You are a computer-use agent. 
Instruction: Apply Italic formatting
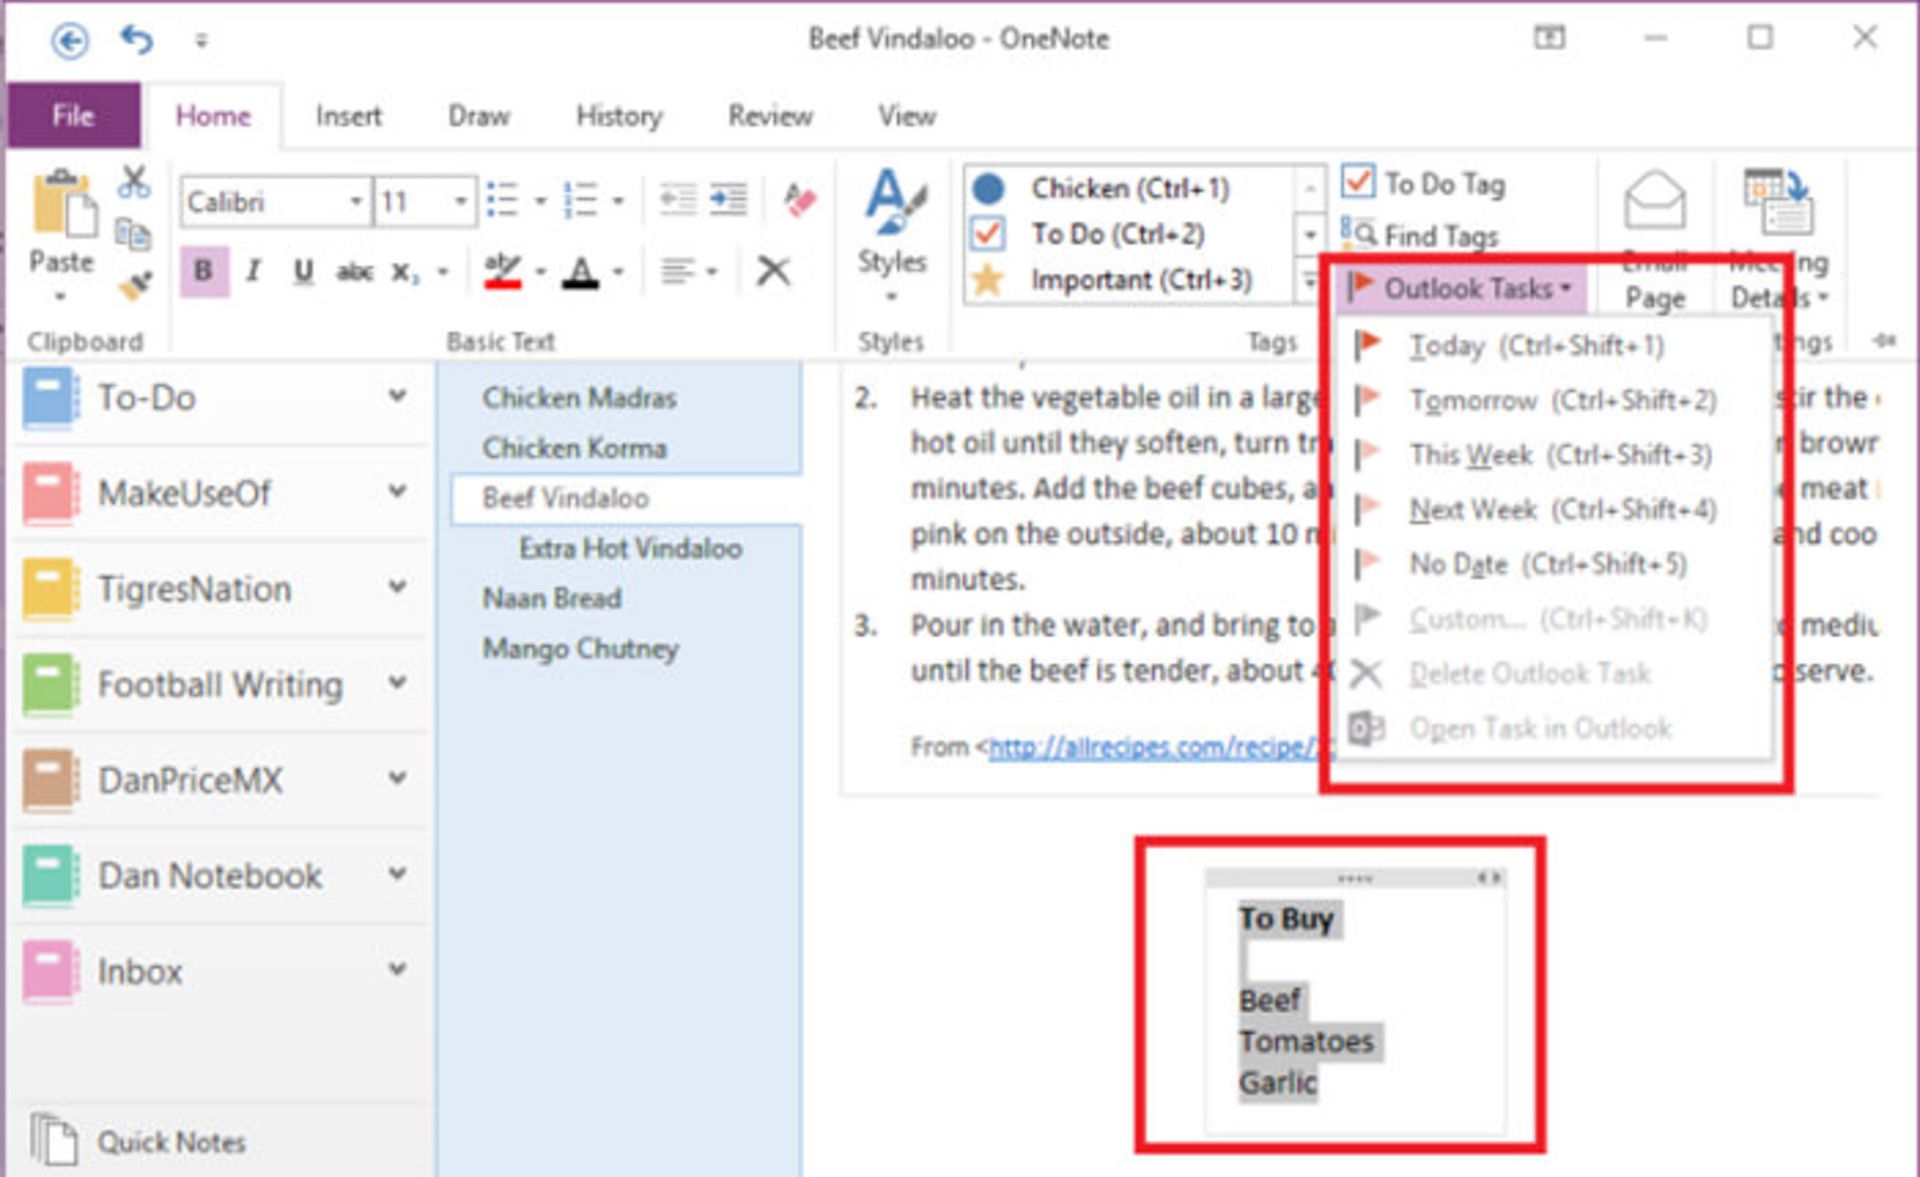point(253,271)
